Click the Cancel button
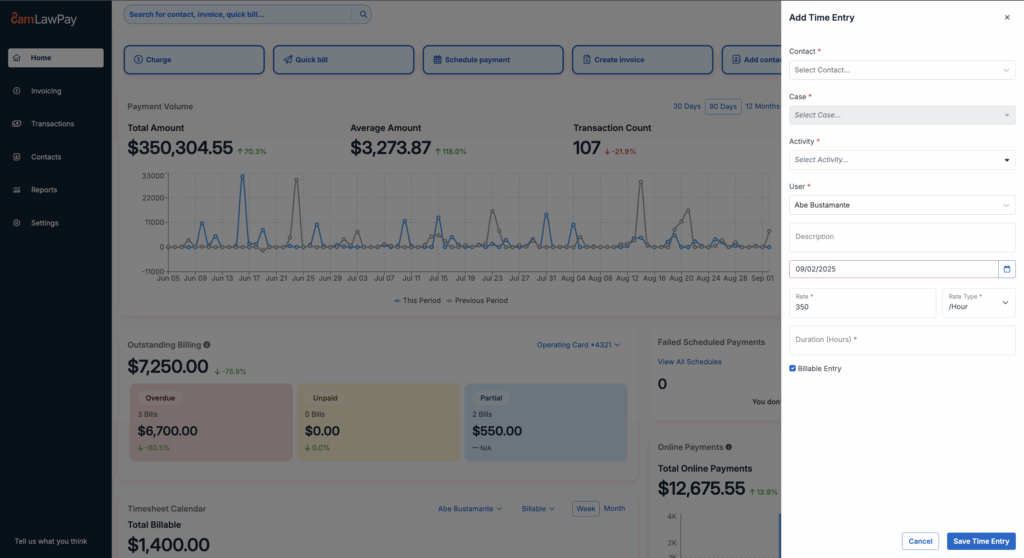 tap(920, 541)
